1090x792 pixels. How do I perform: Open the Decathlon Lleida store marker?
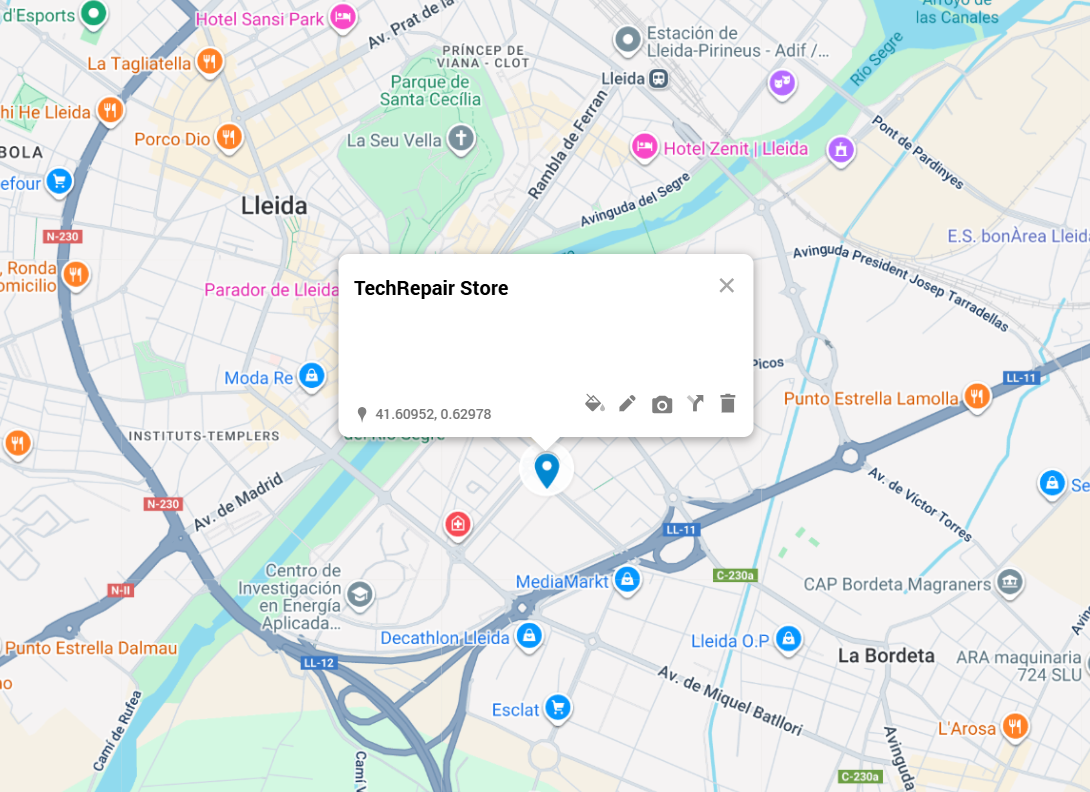(529, 636)
